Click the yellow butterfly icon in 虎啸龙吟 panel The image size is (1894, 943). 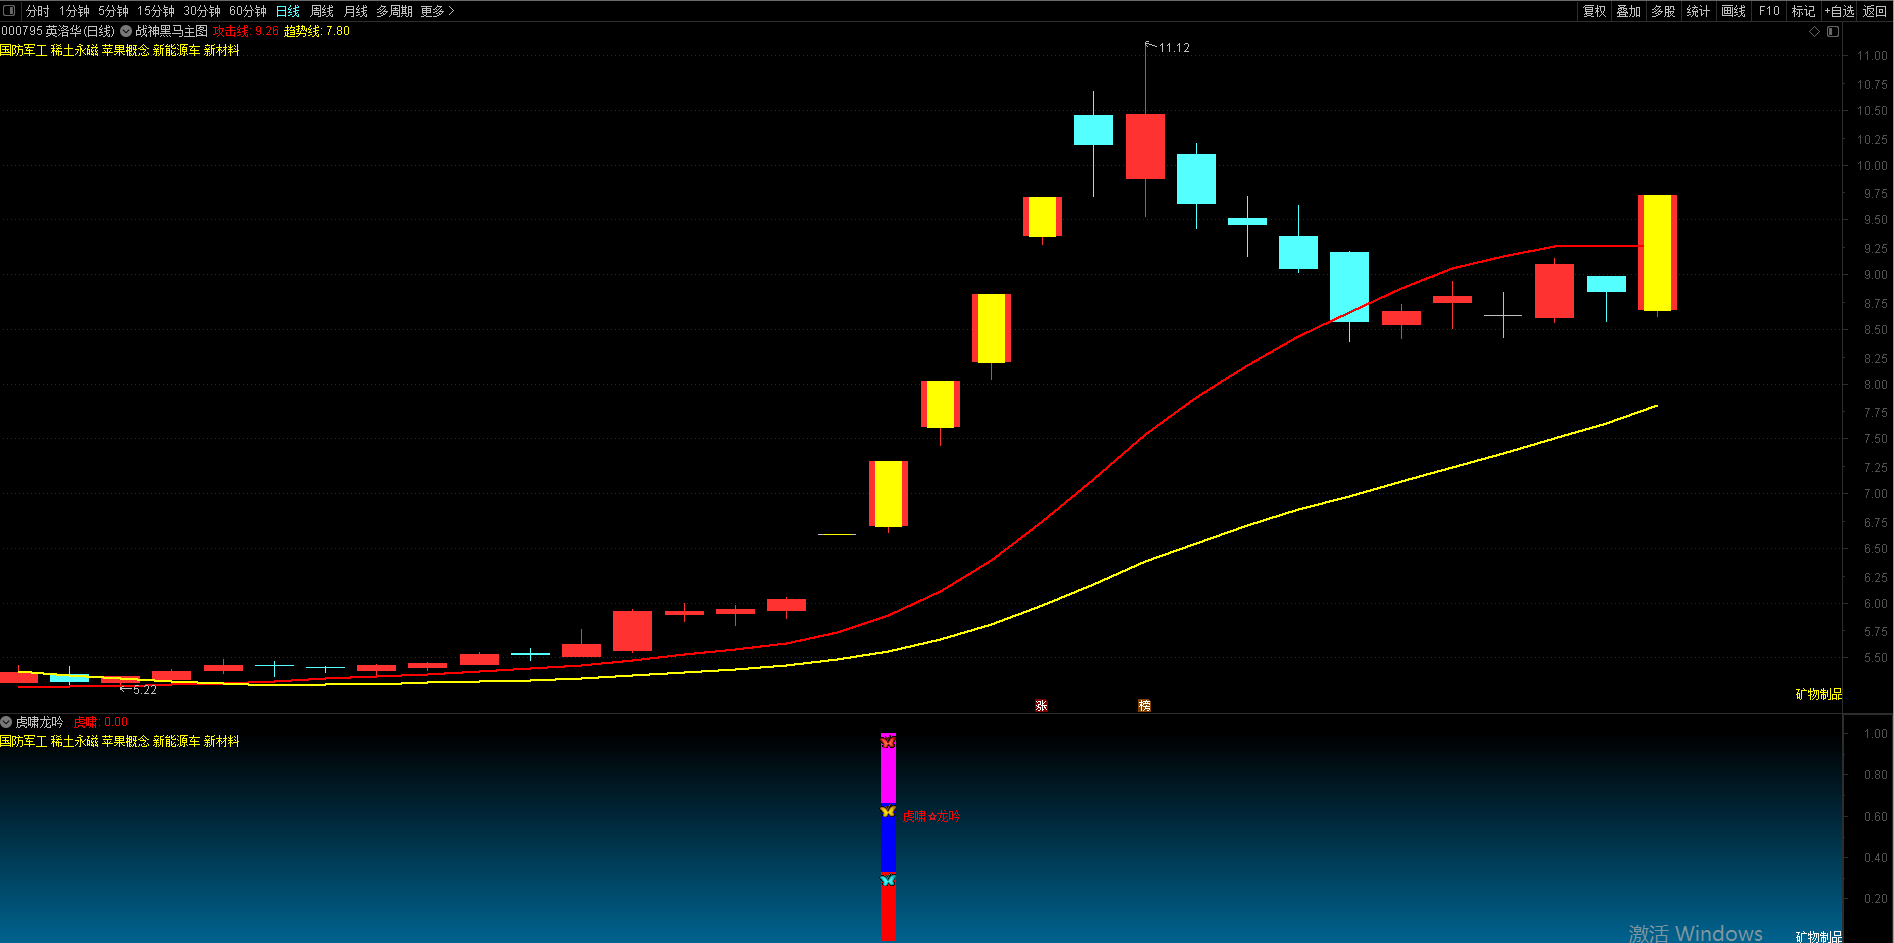coord(888,811)
